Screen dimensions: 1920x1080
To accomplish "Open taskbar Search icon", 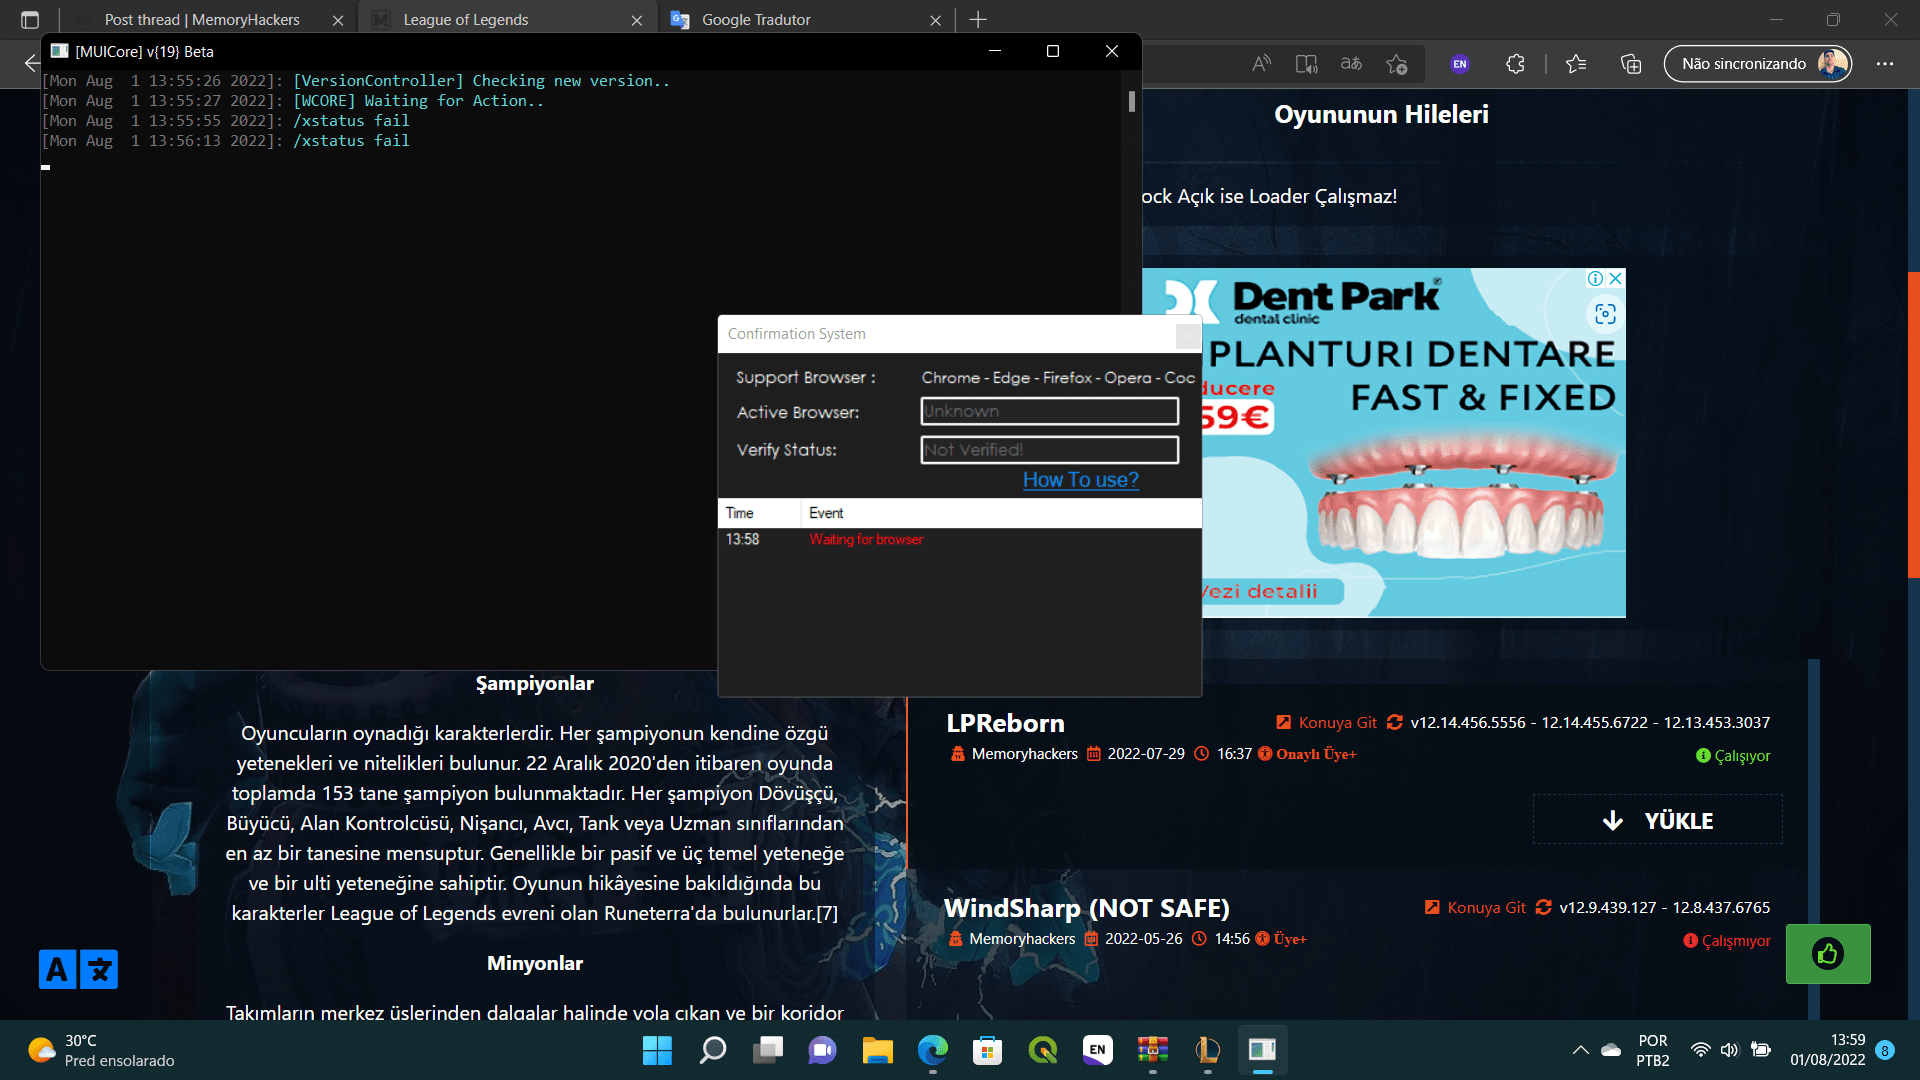I will point(712,1050).
